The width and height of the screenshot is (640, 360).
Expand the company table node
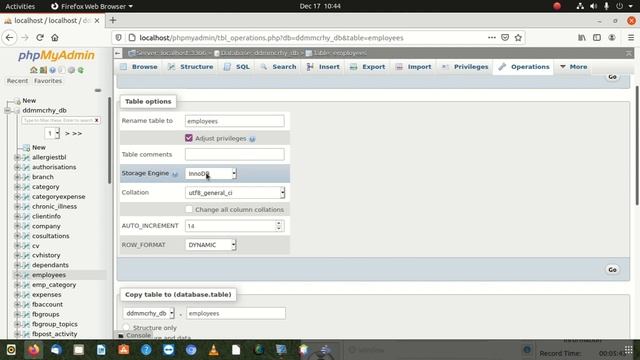point(17,226)
